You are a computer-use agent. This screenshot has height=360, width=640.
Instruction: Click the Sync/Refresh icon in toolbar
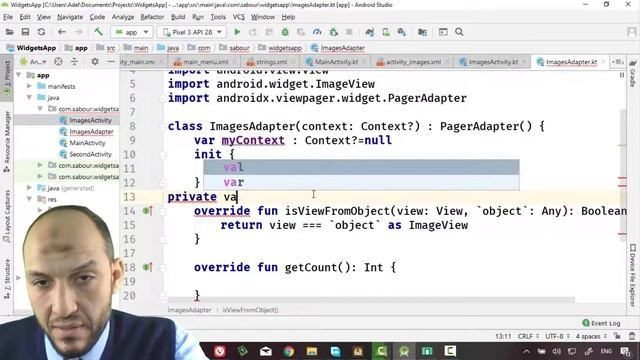pos(41,32)
